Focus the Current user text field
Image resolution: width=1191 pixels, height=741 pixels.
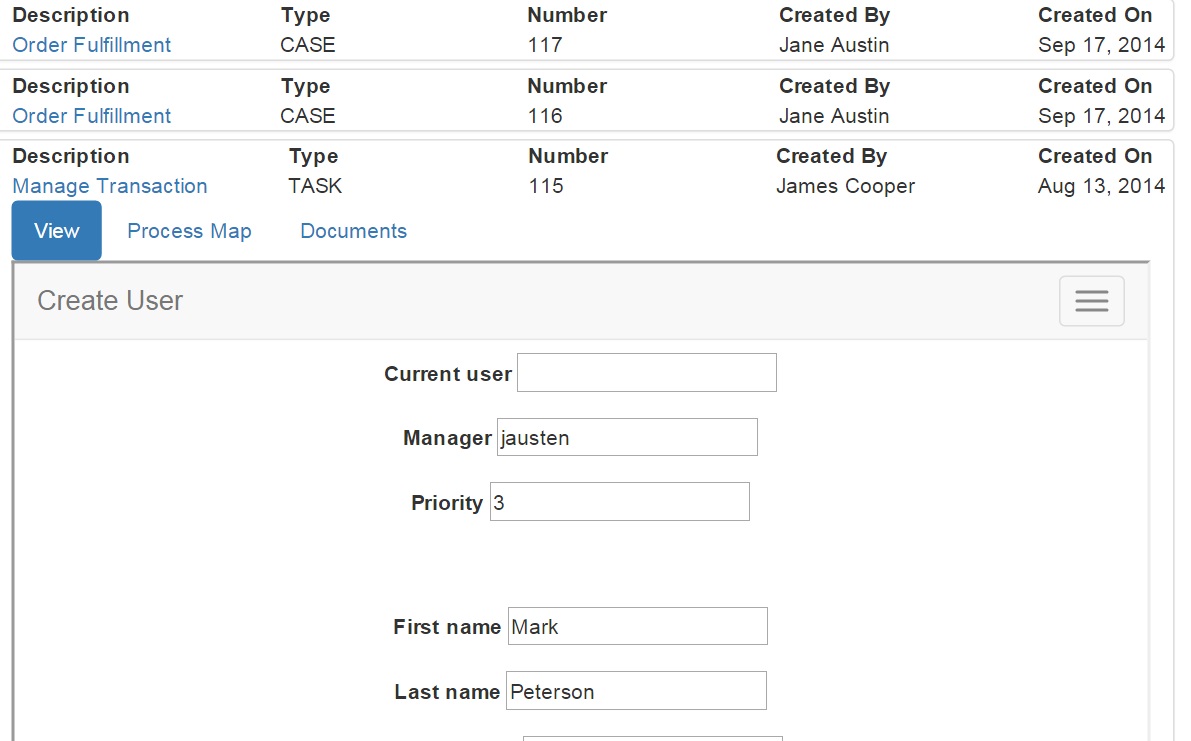(646, 373)
